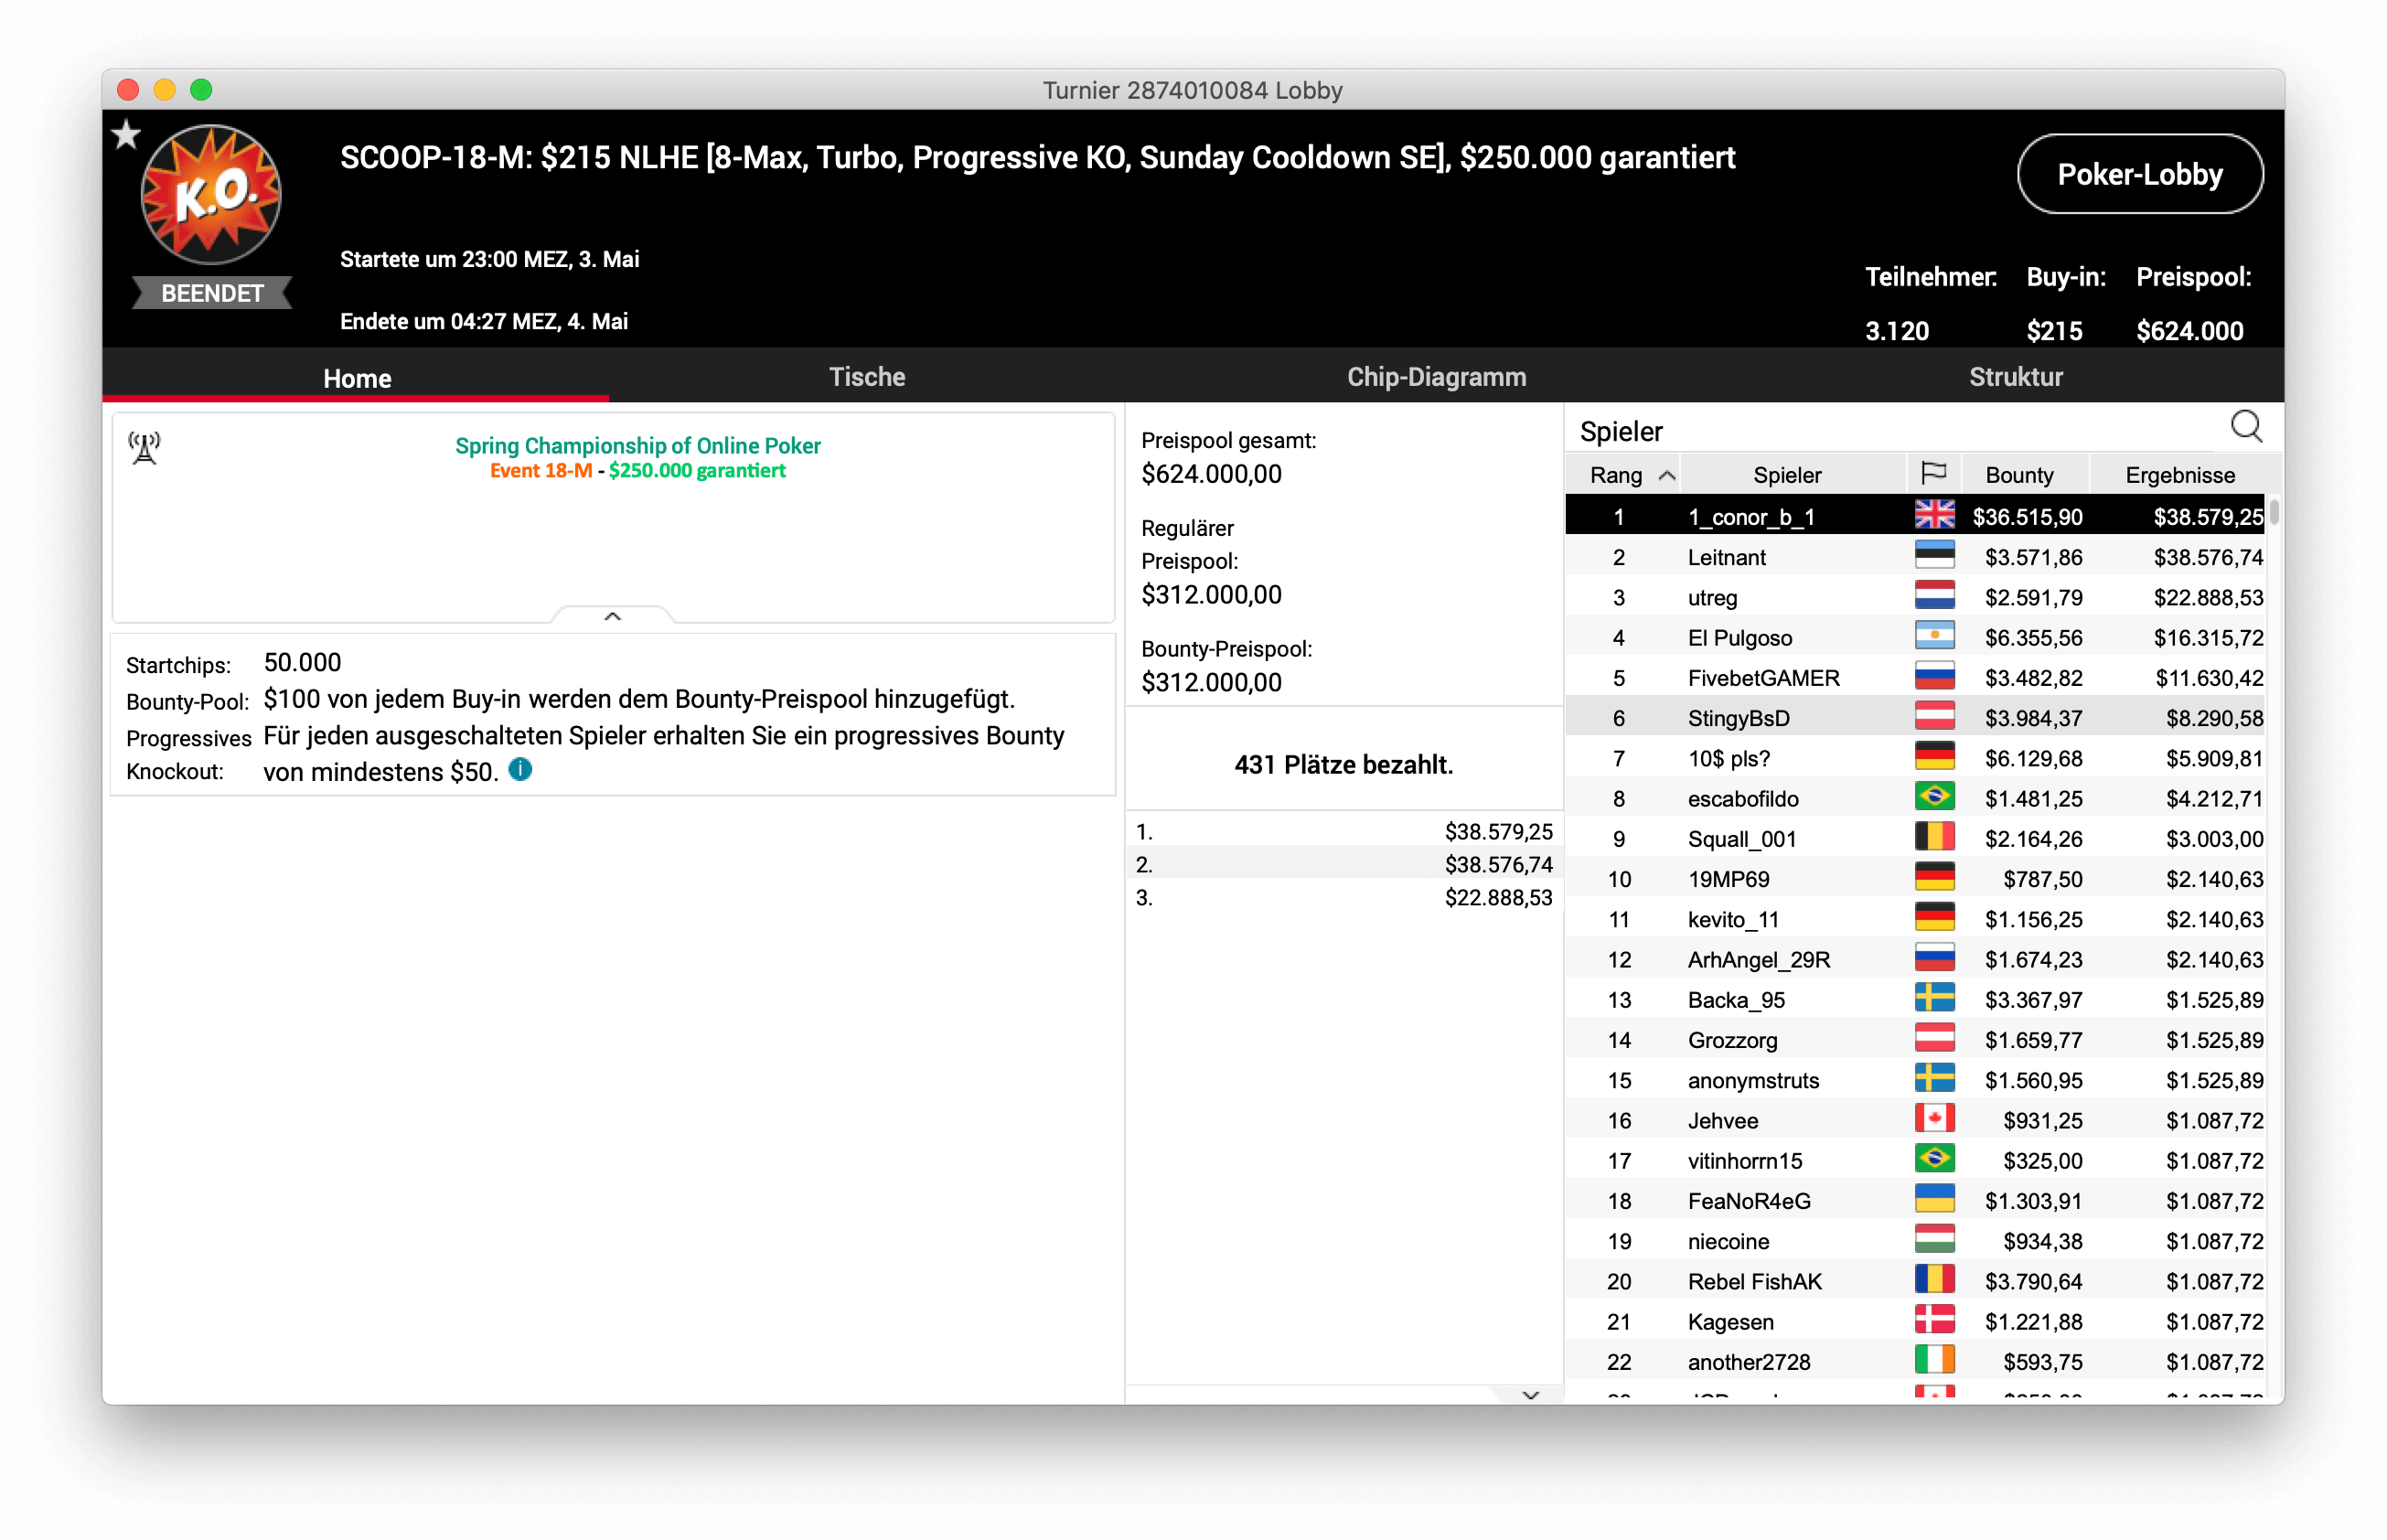
Task: Toggle sorting on the Rang column
Action: pos(1630,475)
